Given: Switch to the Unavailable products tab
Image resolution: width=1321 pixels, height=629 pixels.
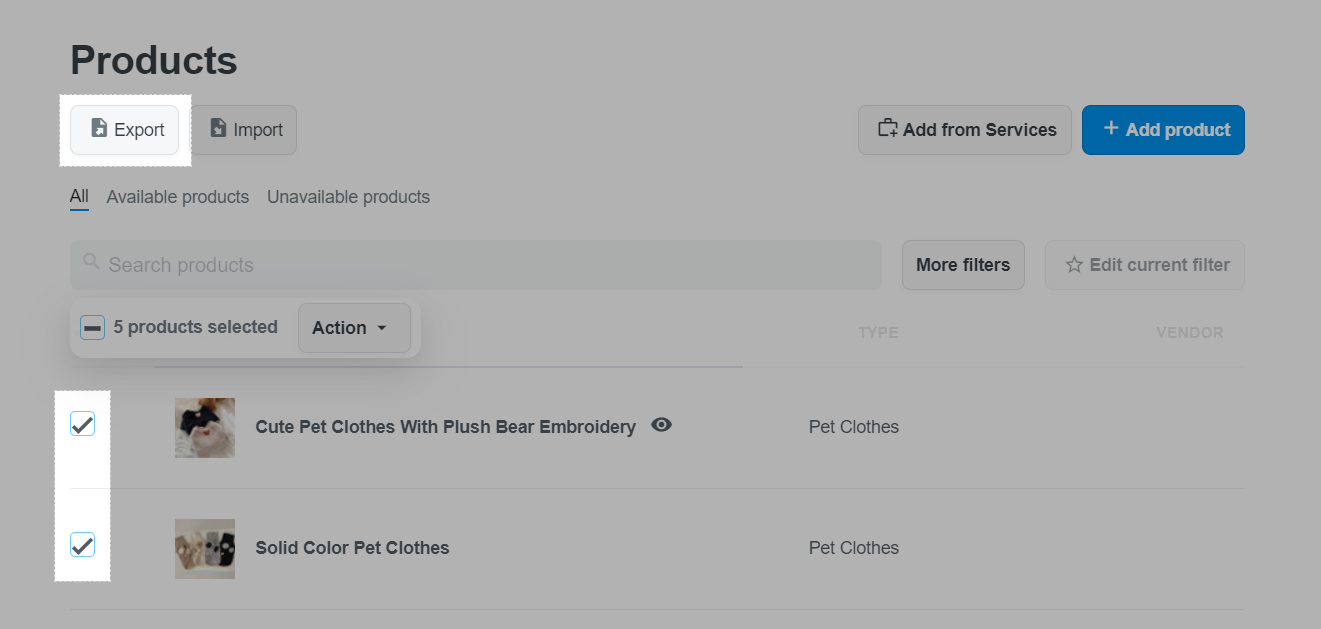Looking at the screenshot, I should (348, 197).
